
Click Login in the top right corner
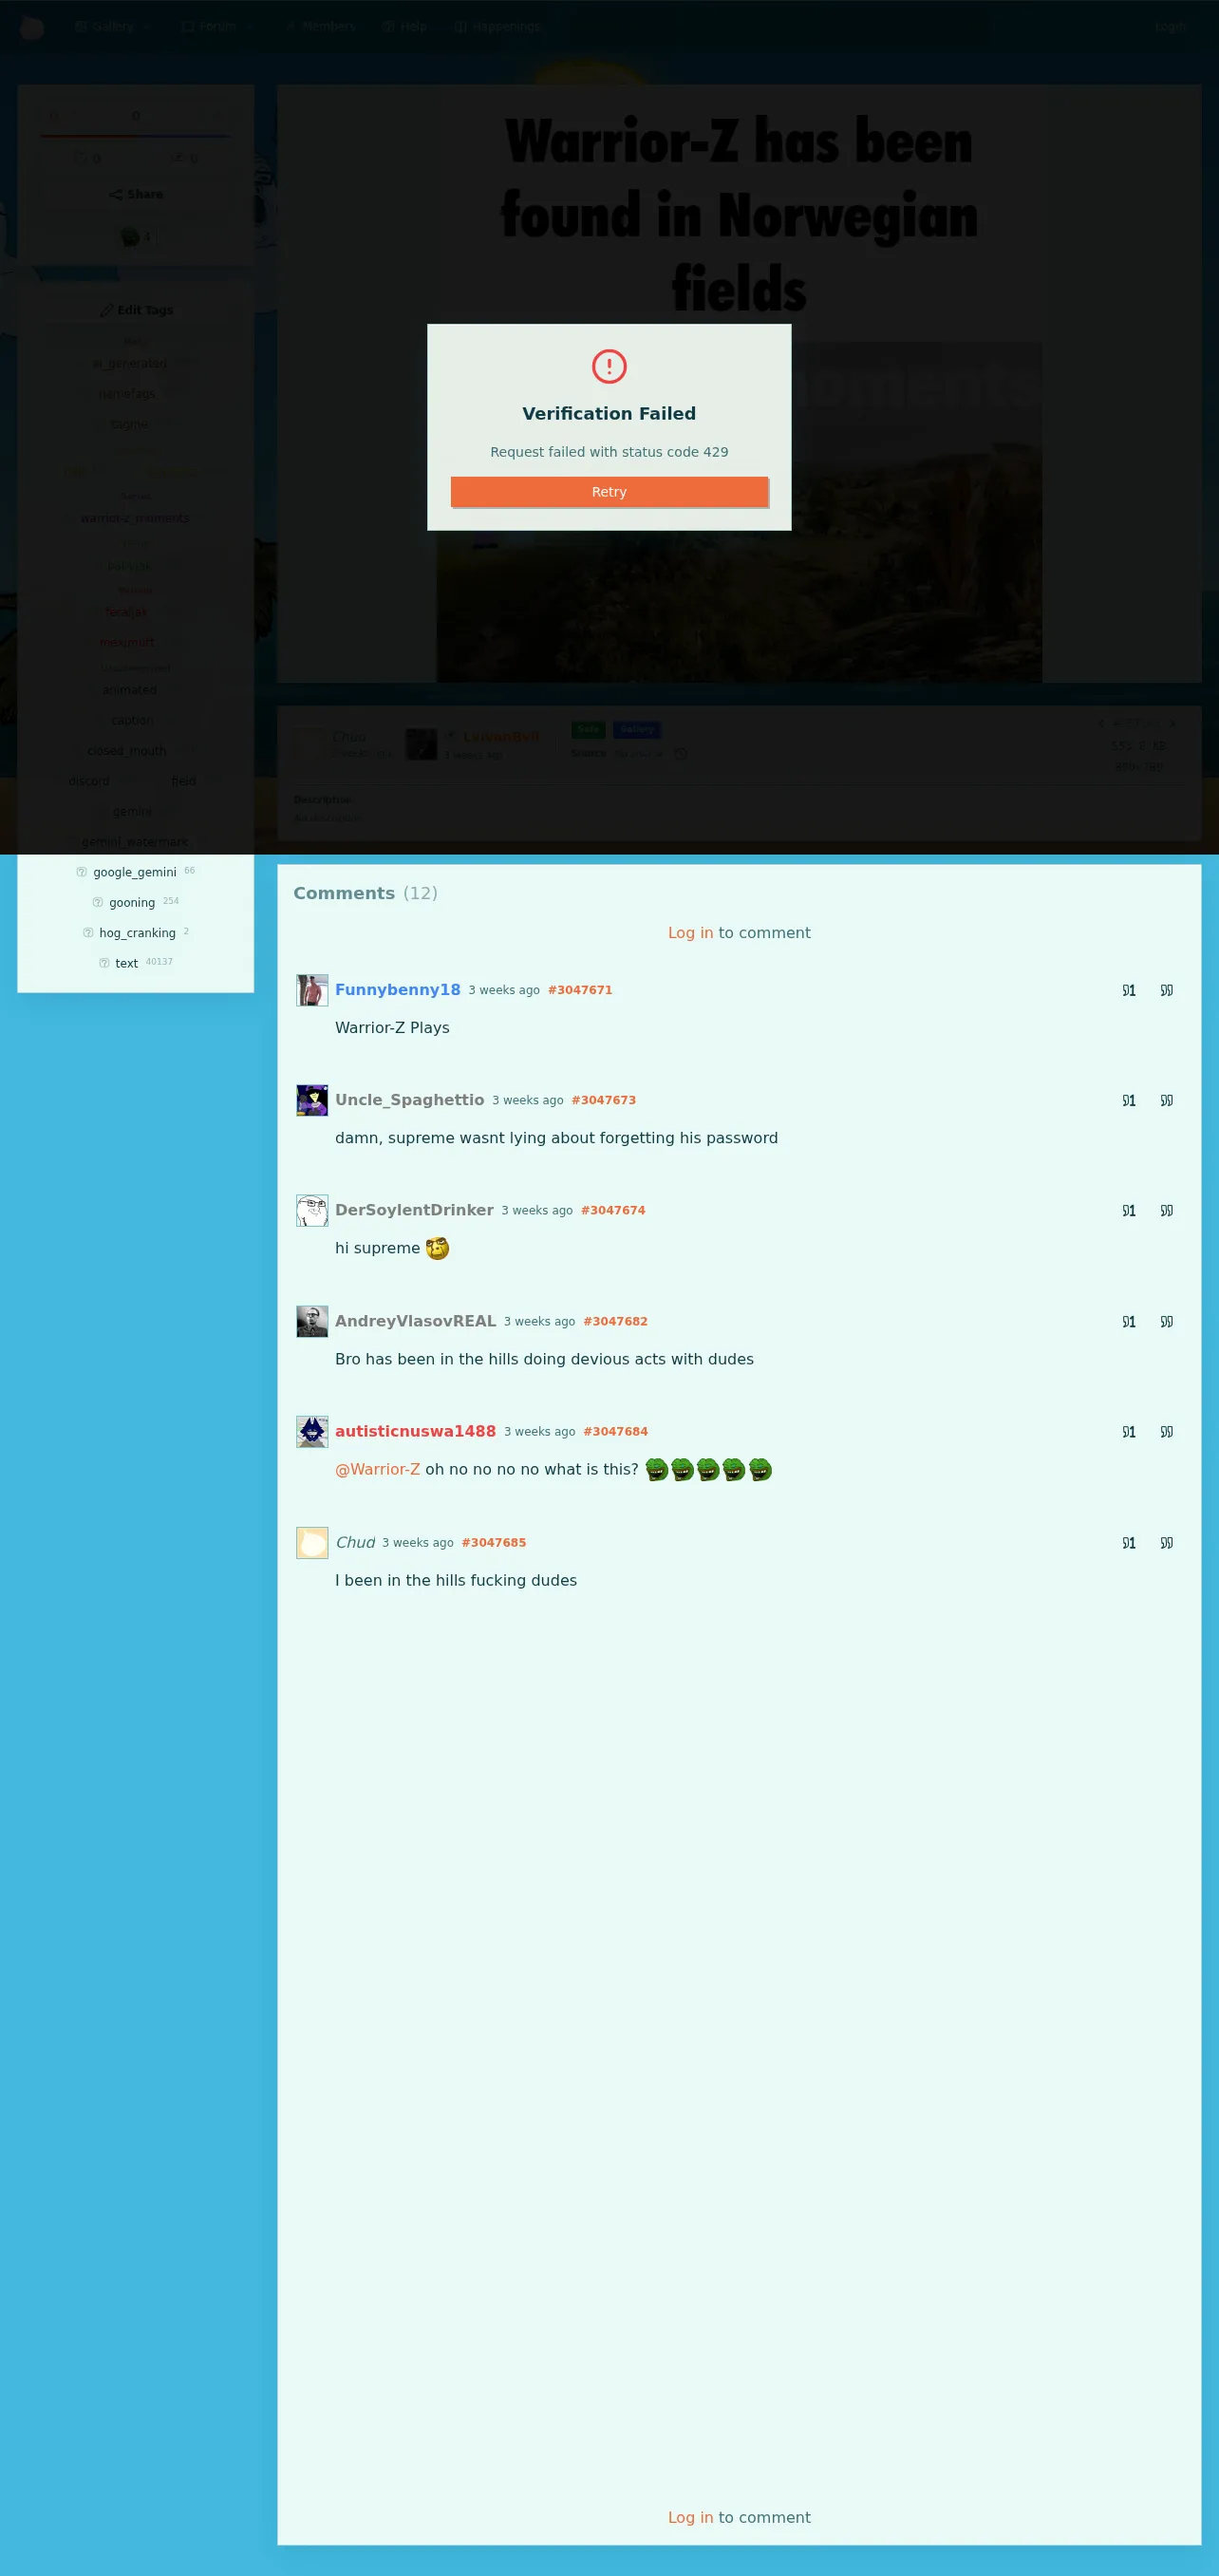coord(1170,27)
